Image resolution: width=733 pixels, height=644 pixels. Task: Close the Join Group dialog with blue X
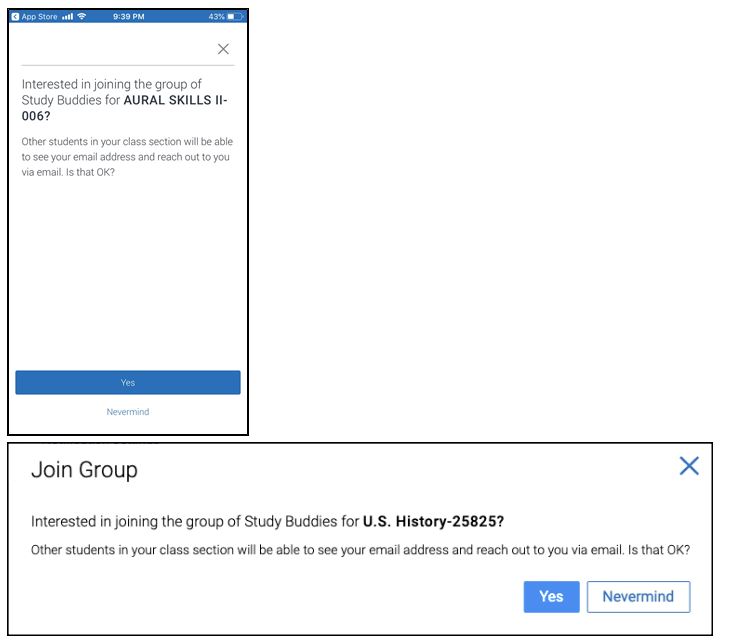coord(688,466)
